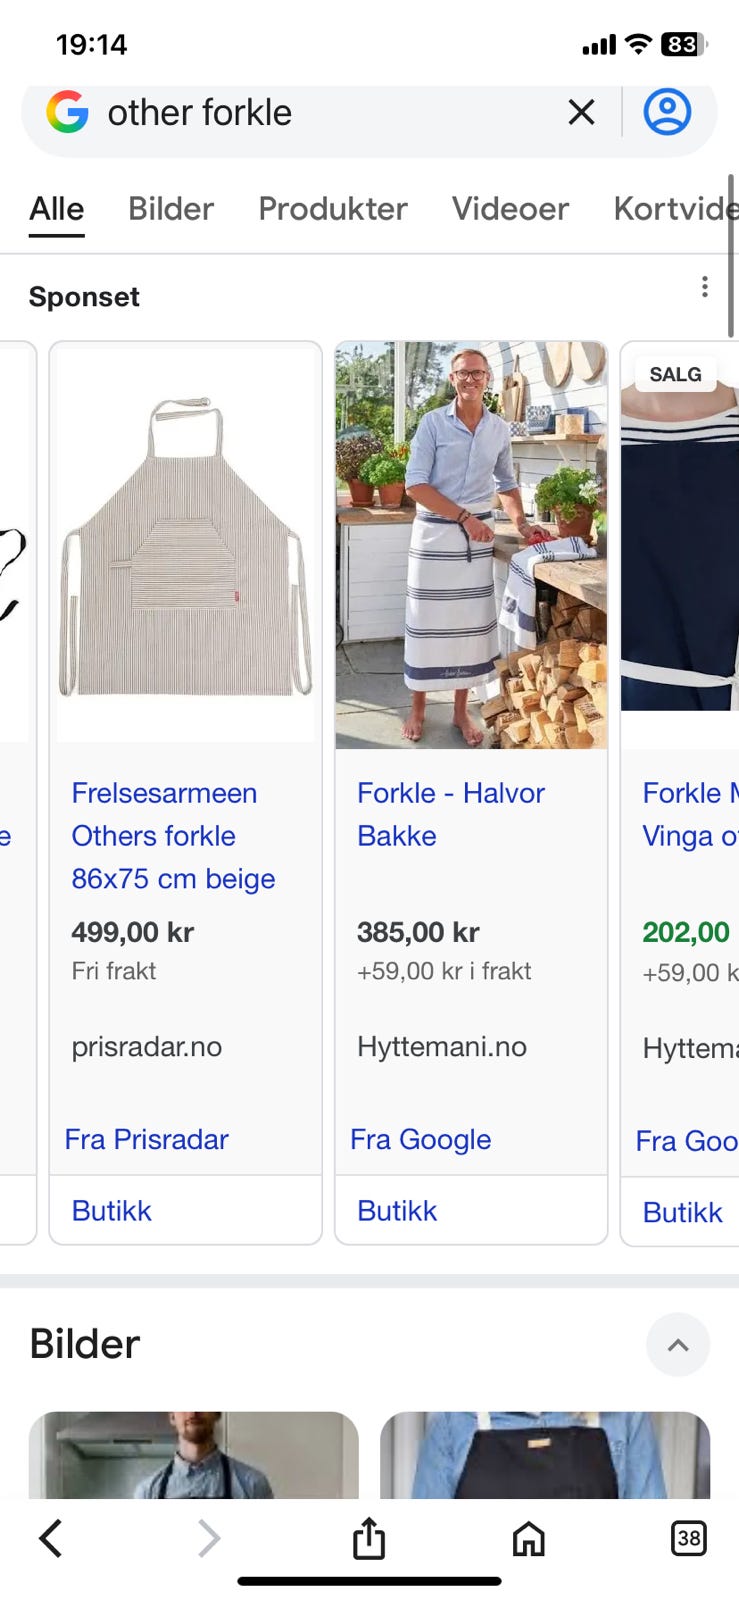Open the man in apron product photo
739x1600 pixels.
point(471,545)
